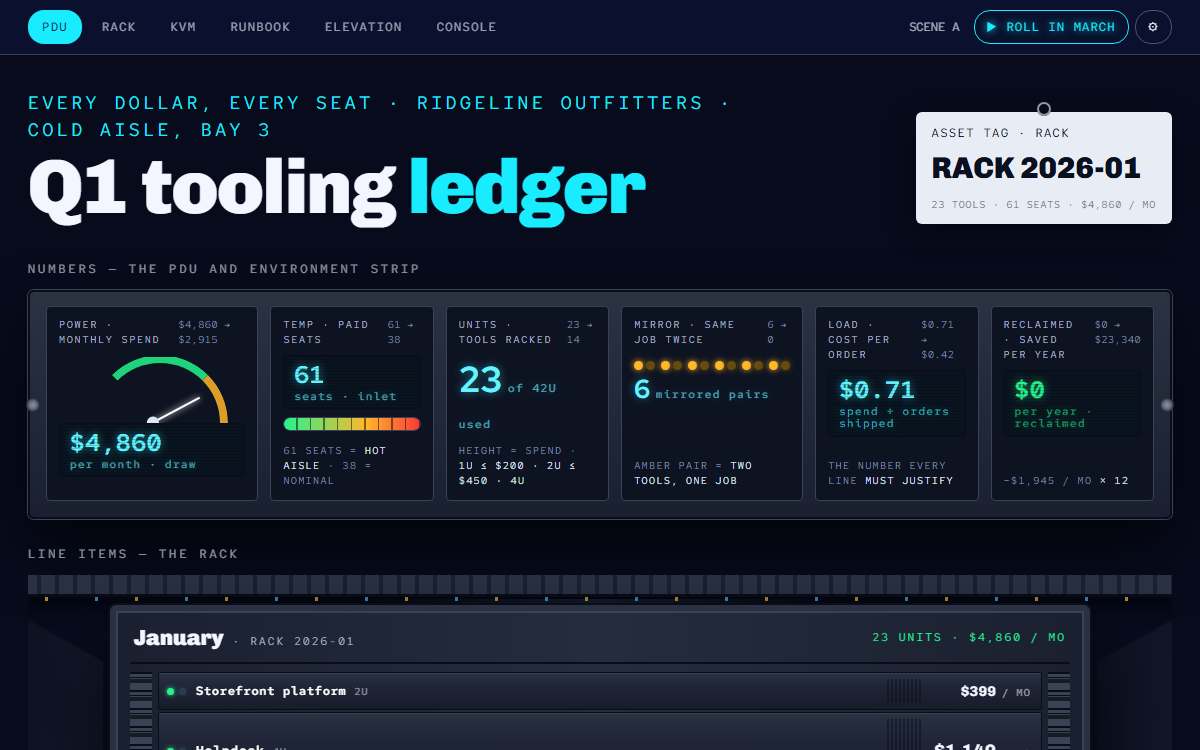Click the right screw on the PDU strip
This screenshot has width=1200, height=750.
[1167, 405]
